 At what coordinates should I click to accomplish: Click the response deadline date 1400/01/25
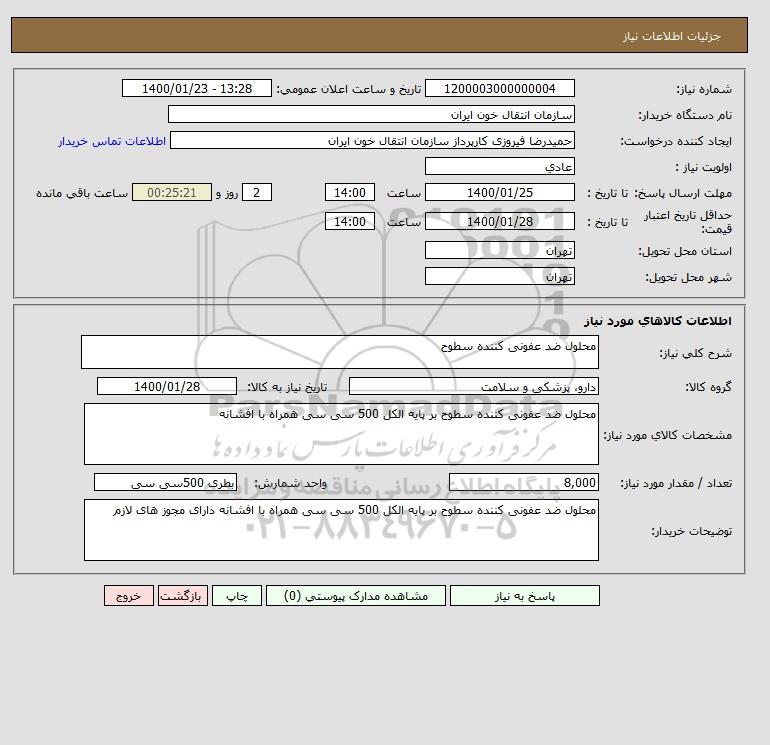click(499, 193)
